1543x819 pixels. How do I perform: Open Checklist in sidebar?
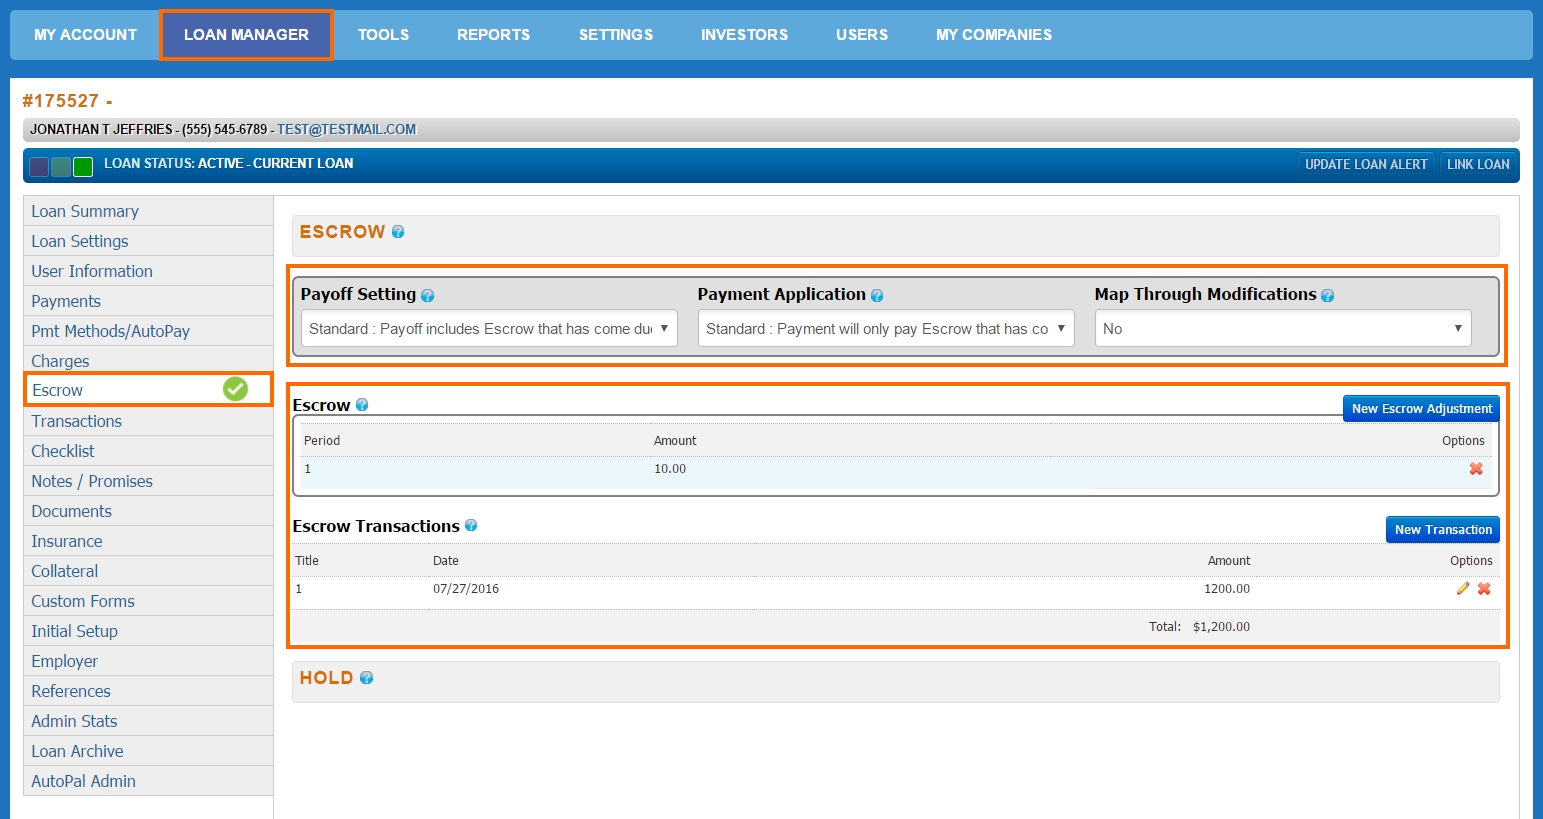pos(148,451)
